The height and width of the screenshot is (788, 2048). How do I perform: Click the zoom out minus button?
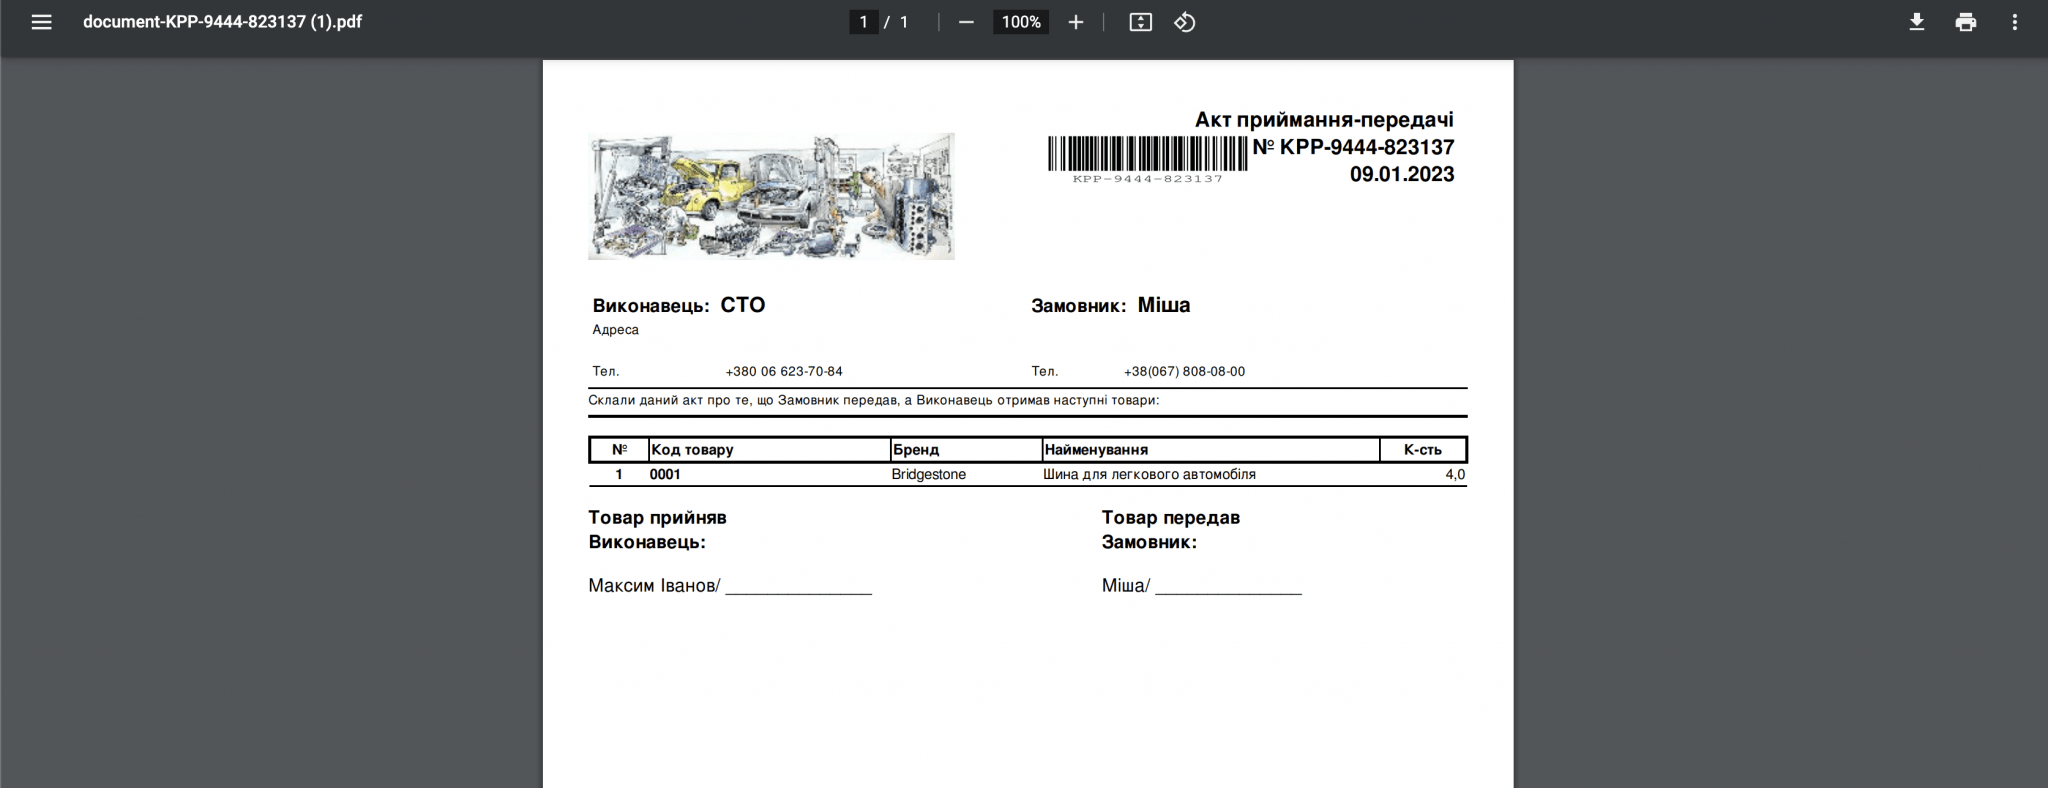(966, 22)
